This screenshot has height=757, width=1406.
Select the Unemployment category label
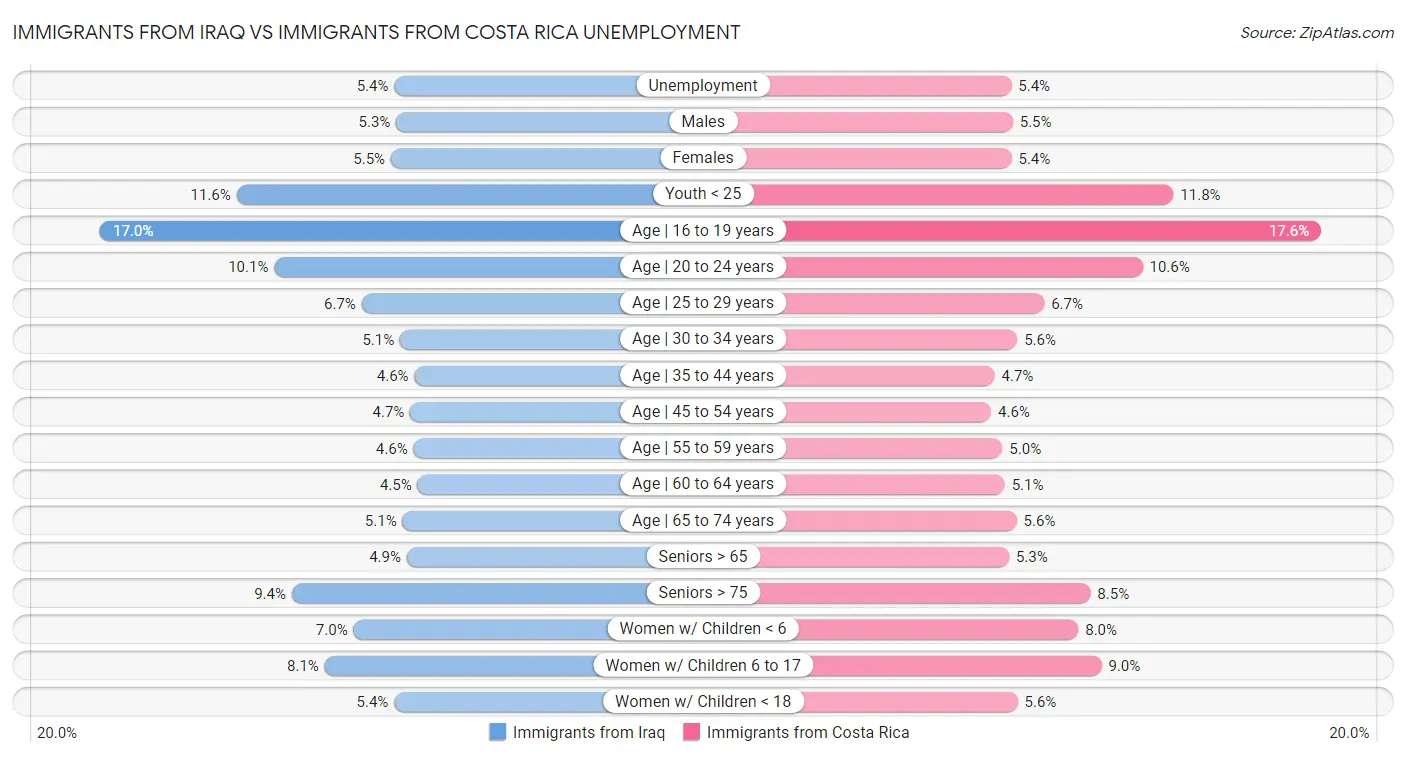[x=703, y=86]
